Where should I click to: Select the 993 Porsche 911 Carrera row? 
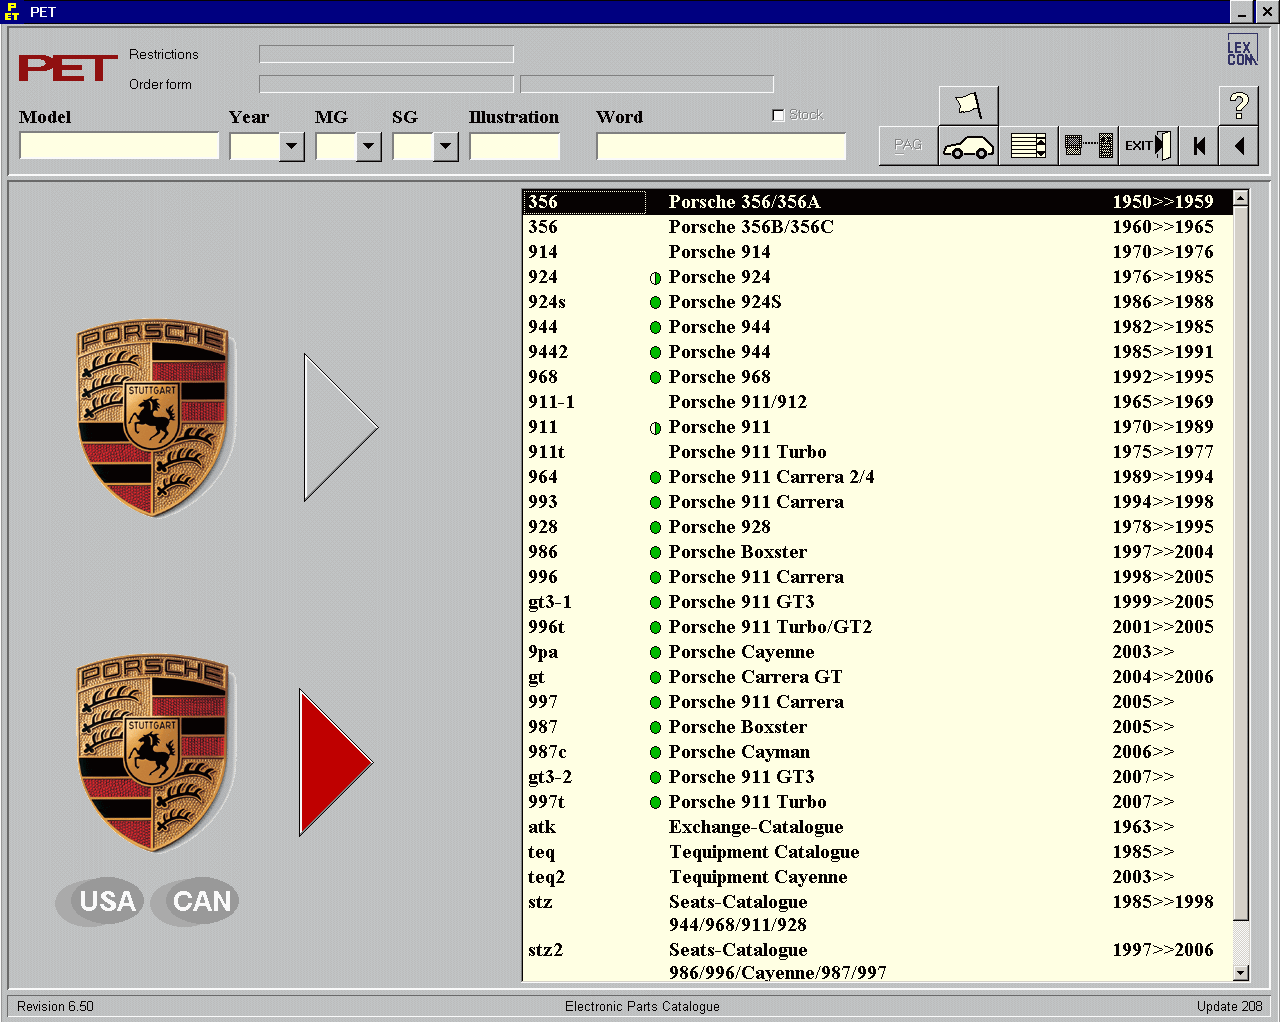[x=877, y=502]
